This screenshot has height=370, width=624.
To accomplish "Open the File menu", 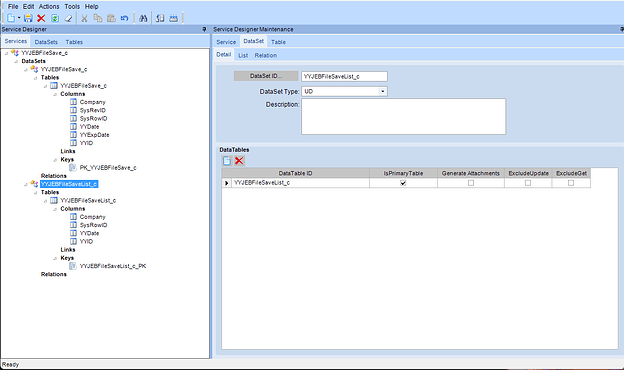I will pos(13,6).
